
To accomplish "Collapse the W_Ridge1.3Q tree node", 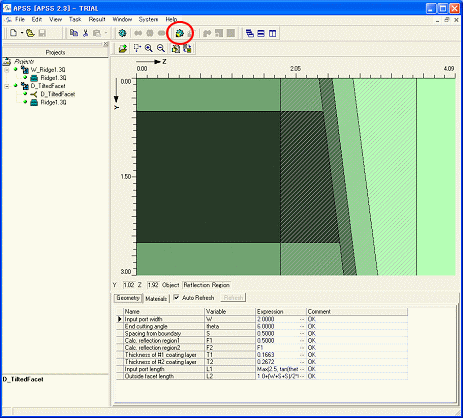I will 7,70.
